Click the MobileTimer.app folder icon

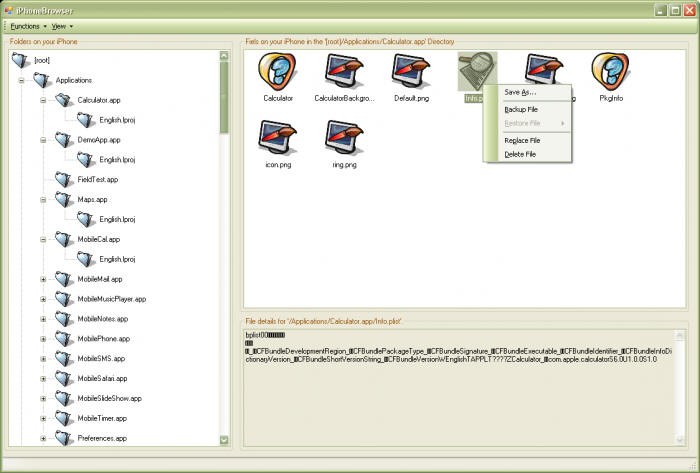pyautogui.click(x=64, y=418)
